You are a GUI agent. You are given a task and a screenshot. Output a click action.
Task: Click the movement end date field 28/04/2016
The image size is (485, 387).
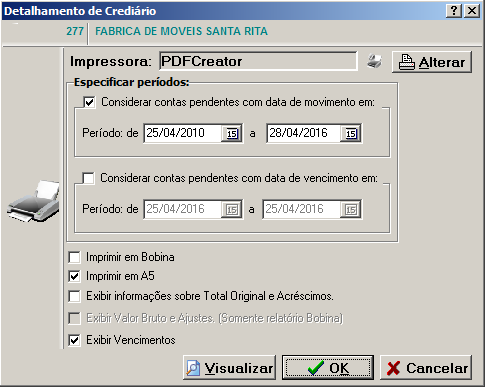303,133
